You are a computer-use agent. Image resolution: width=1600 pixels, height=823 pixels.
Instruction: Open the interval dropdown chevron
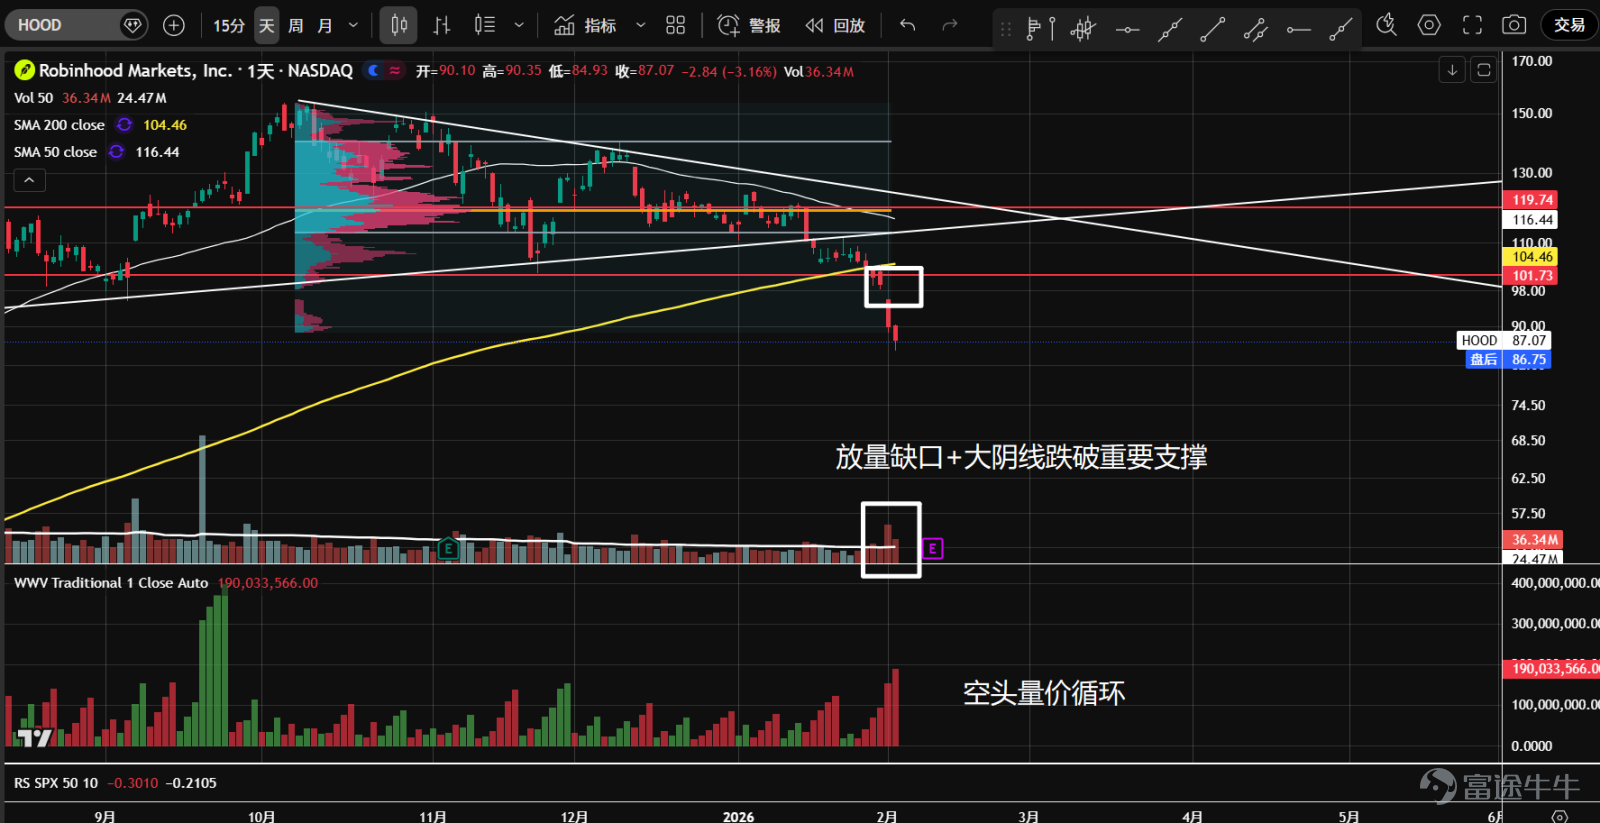[353, 25]
